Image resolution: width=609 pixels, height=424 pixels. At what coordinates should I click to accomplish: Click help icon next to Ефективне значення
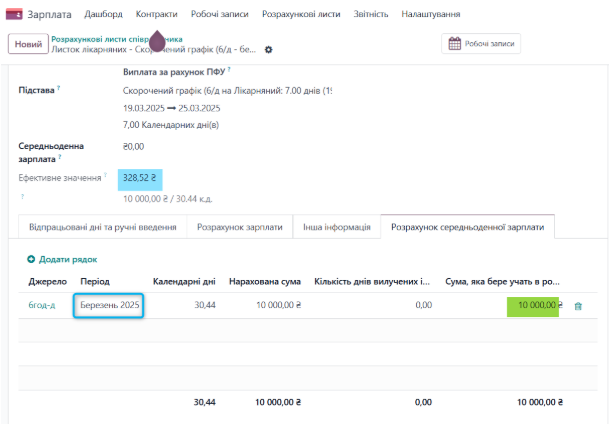(106, 176)
